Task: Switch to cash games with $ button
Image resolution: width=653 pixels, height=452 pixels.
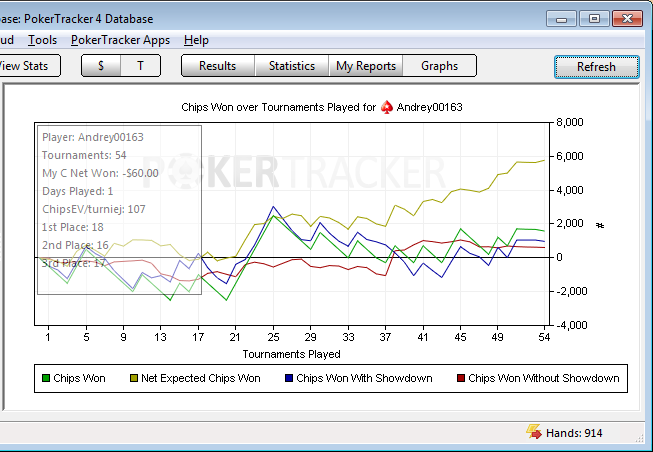Action: click(x=101, y=66)
